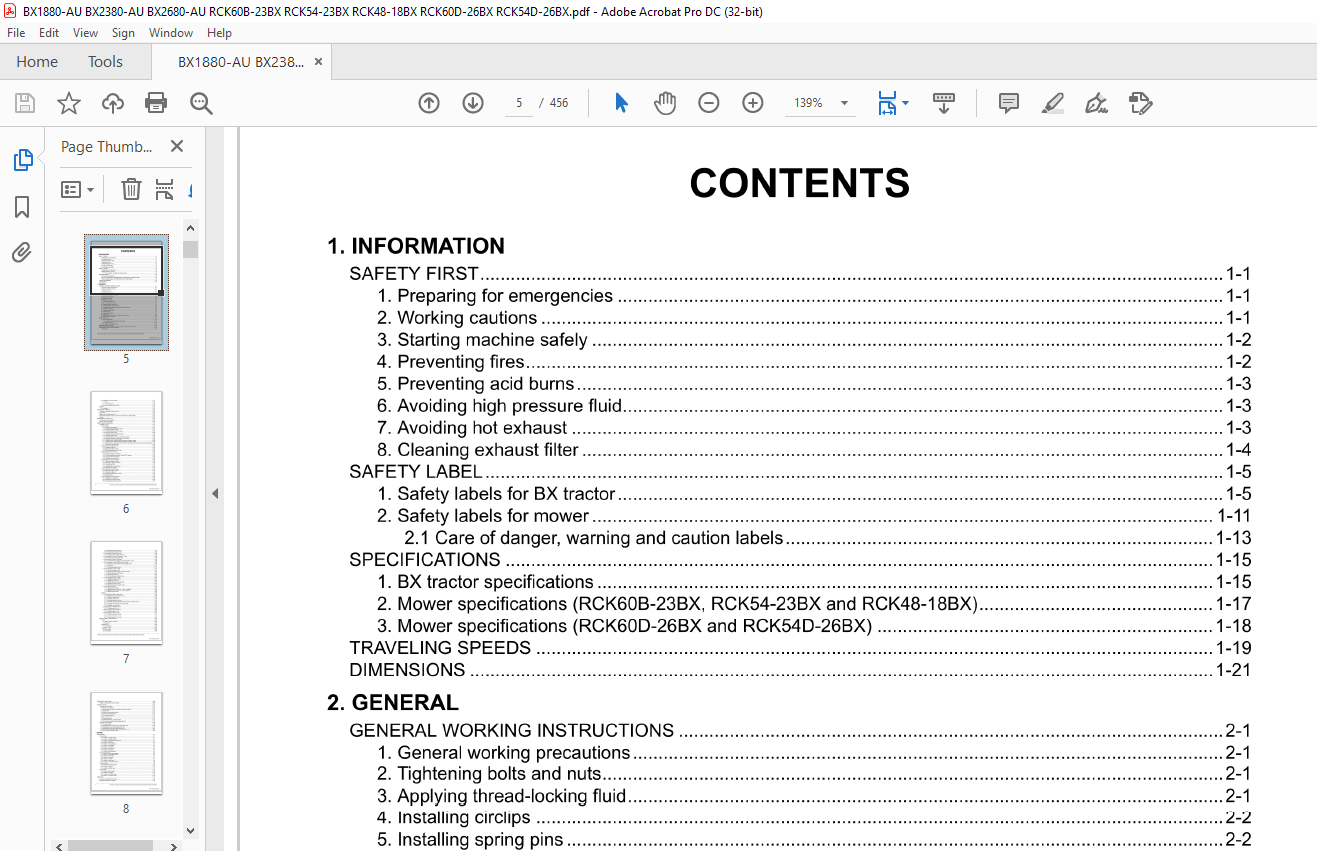Open TRAVELING SPEEDS contents entry
1317x851 pixels.
click(x=800, y=648)
